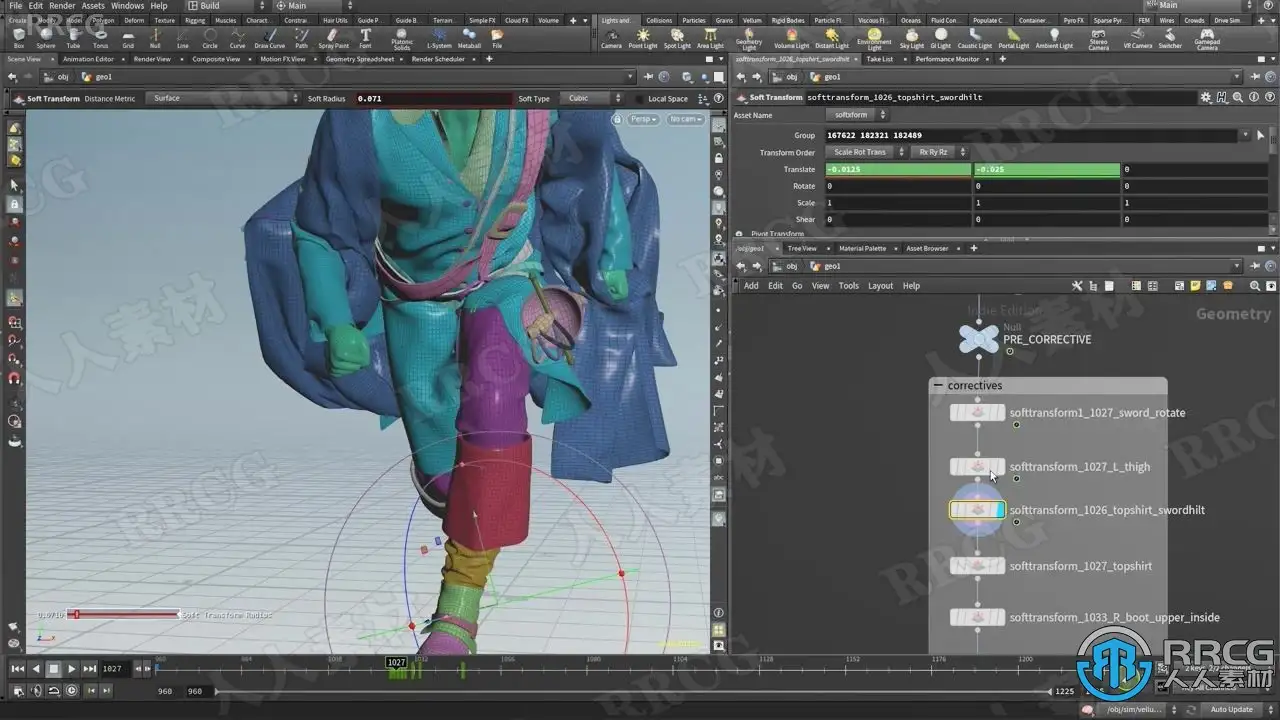Viewport: 1280px width, 720px height.
Task: Open the Render menu
Action: click(x=62, y=6)
